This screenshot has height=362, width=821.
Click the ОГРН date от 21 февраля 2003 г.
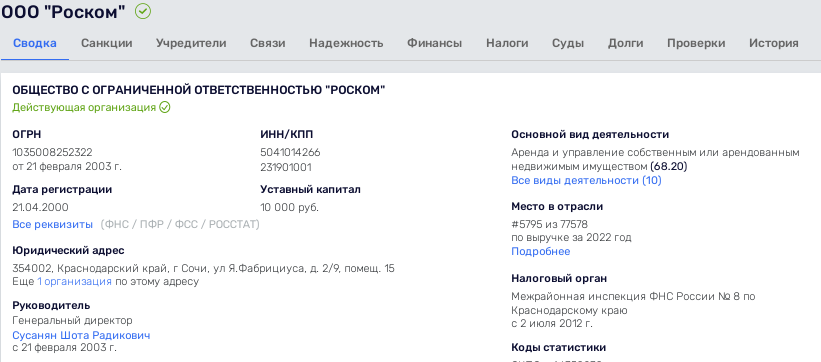[67, 167]
